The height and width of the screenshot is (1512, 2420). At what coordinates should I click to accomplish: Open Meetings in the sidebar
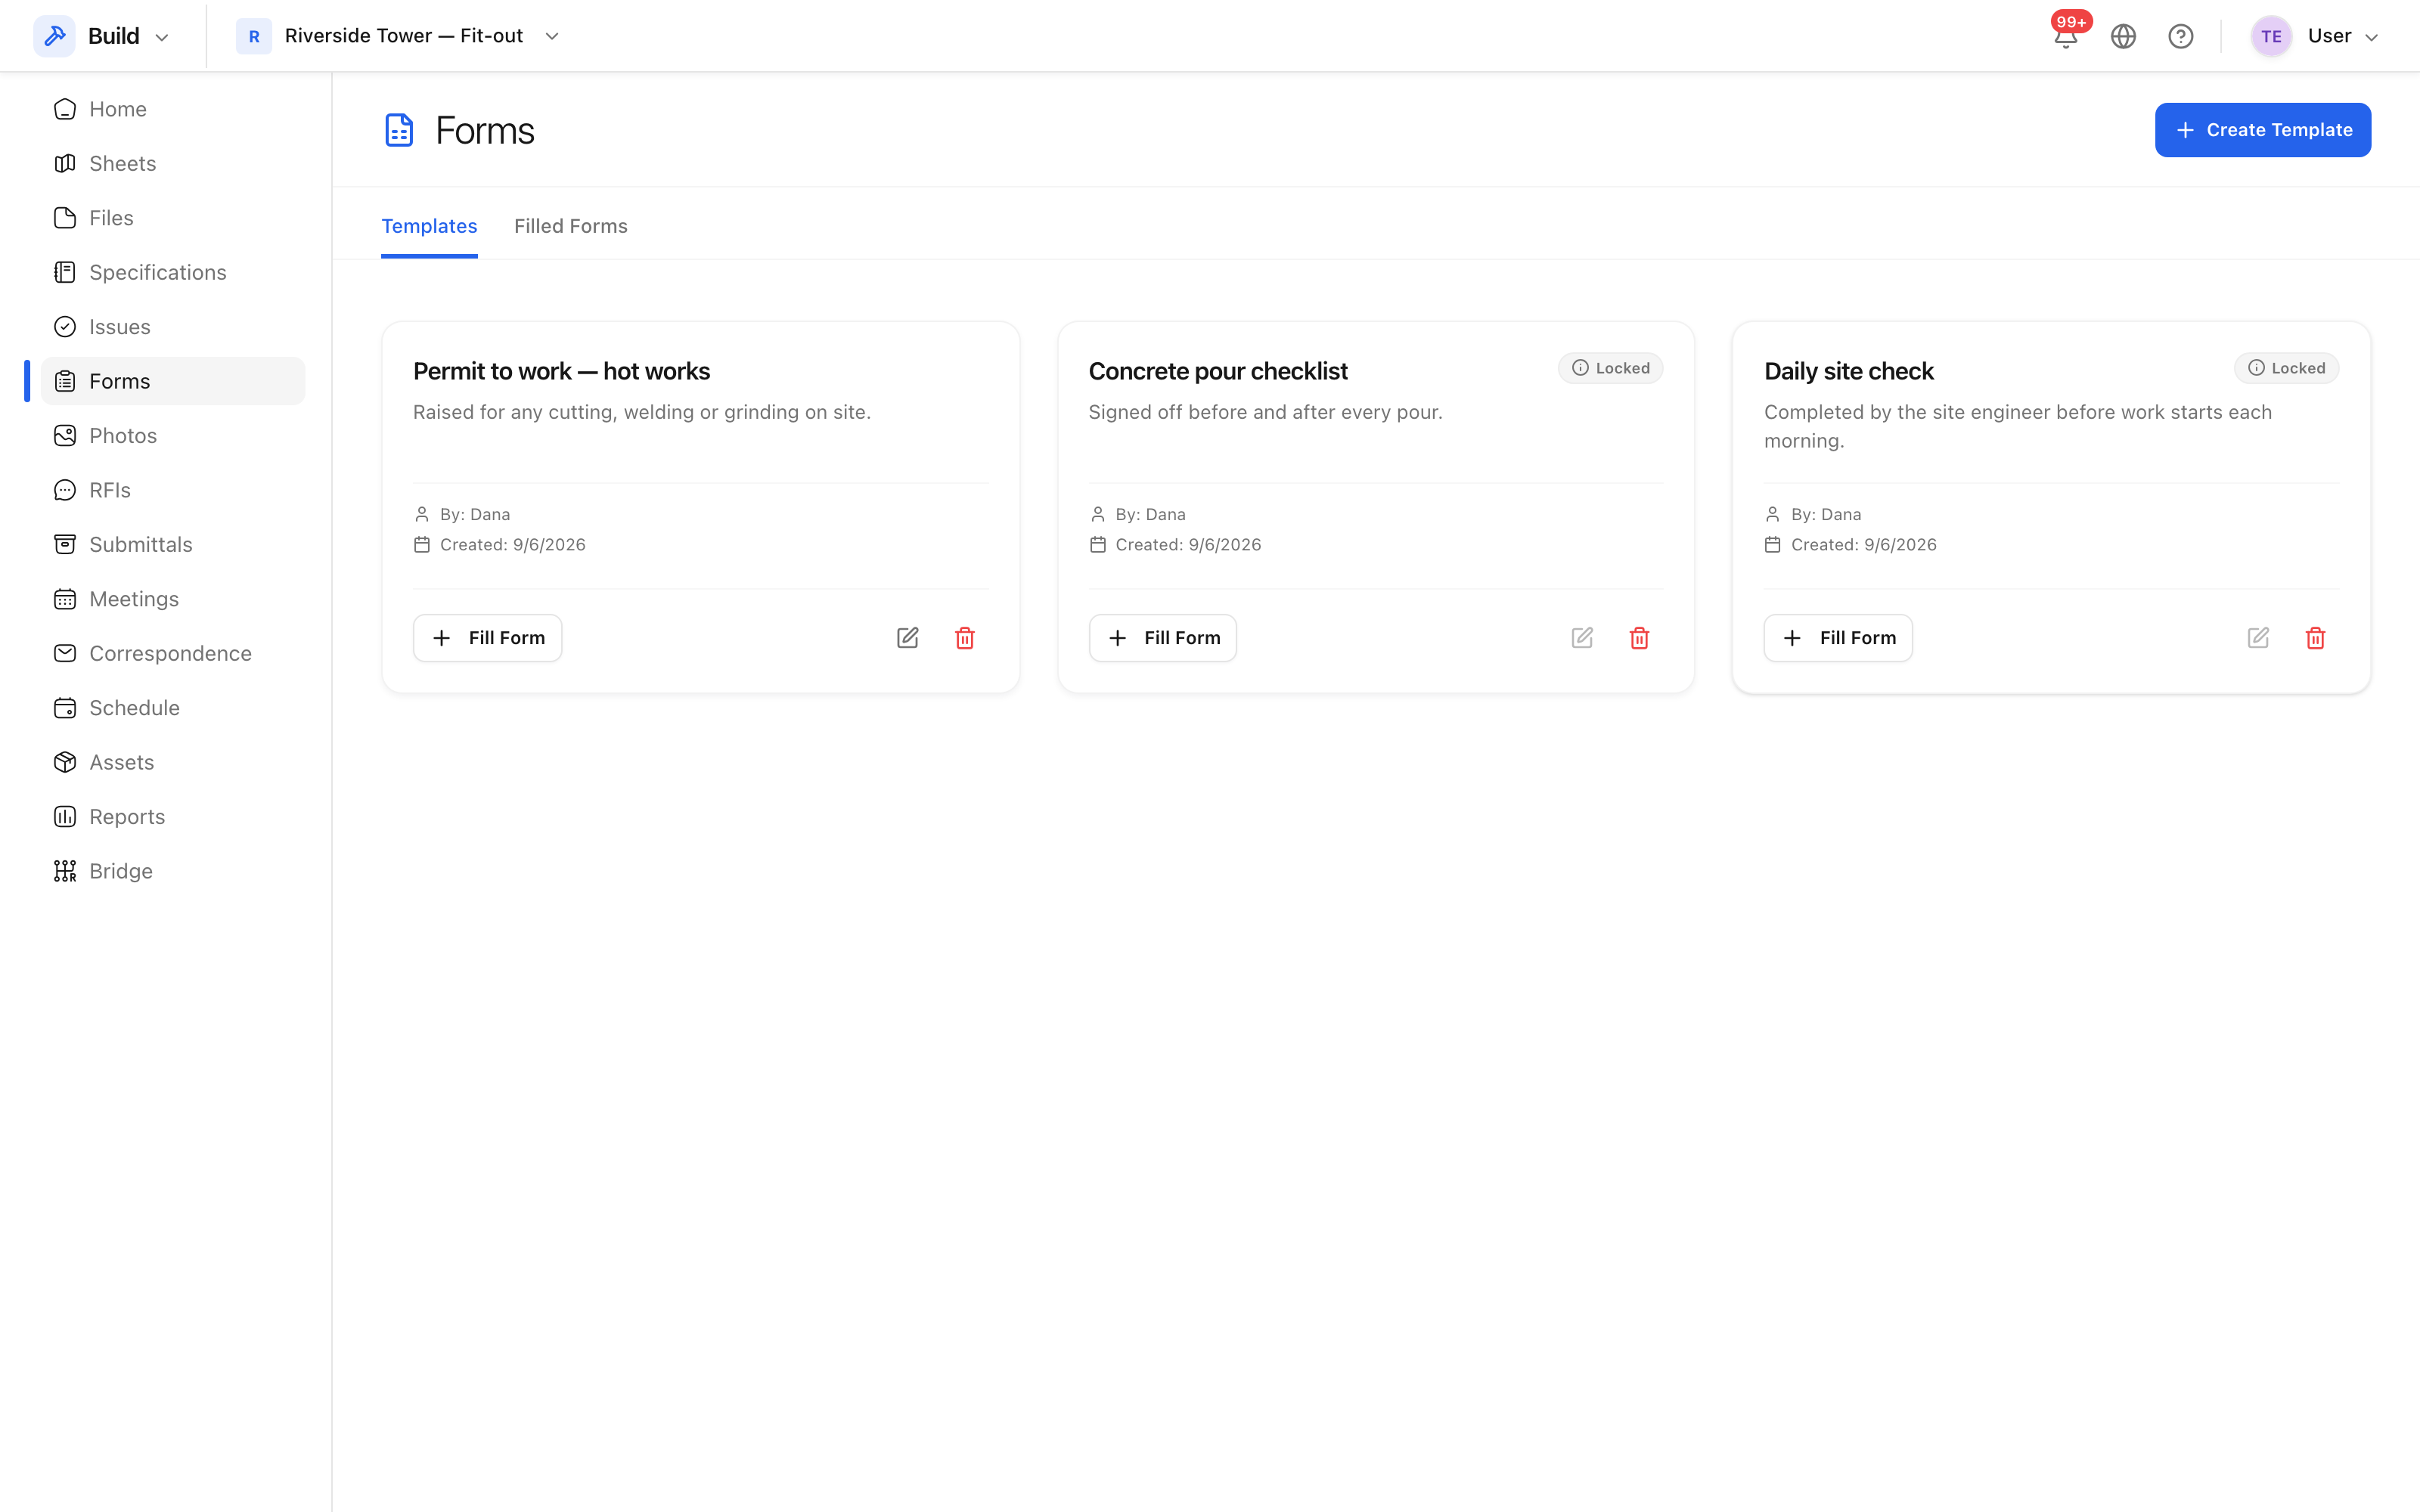(x=173, y=599)
